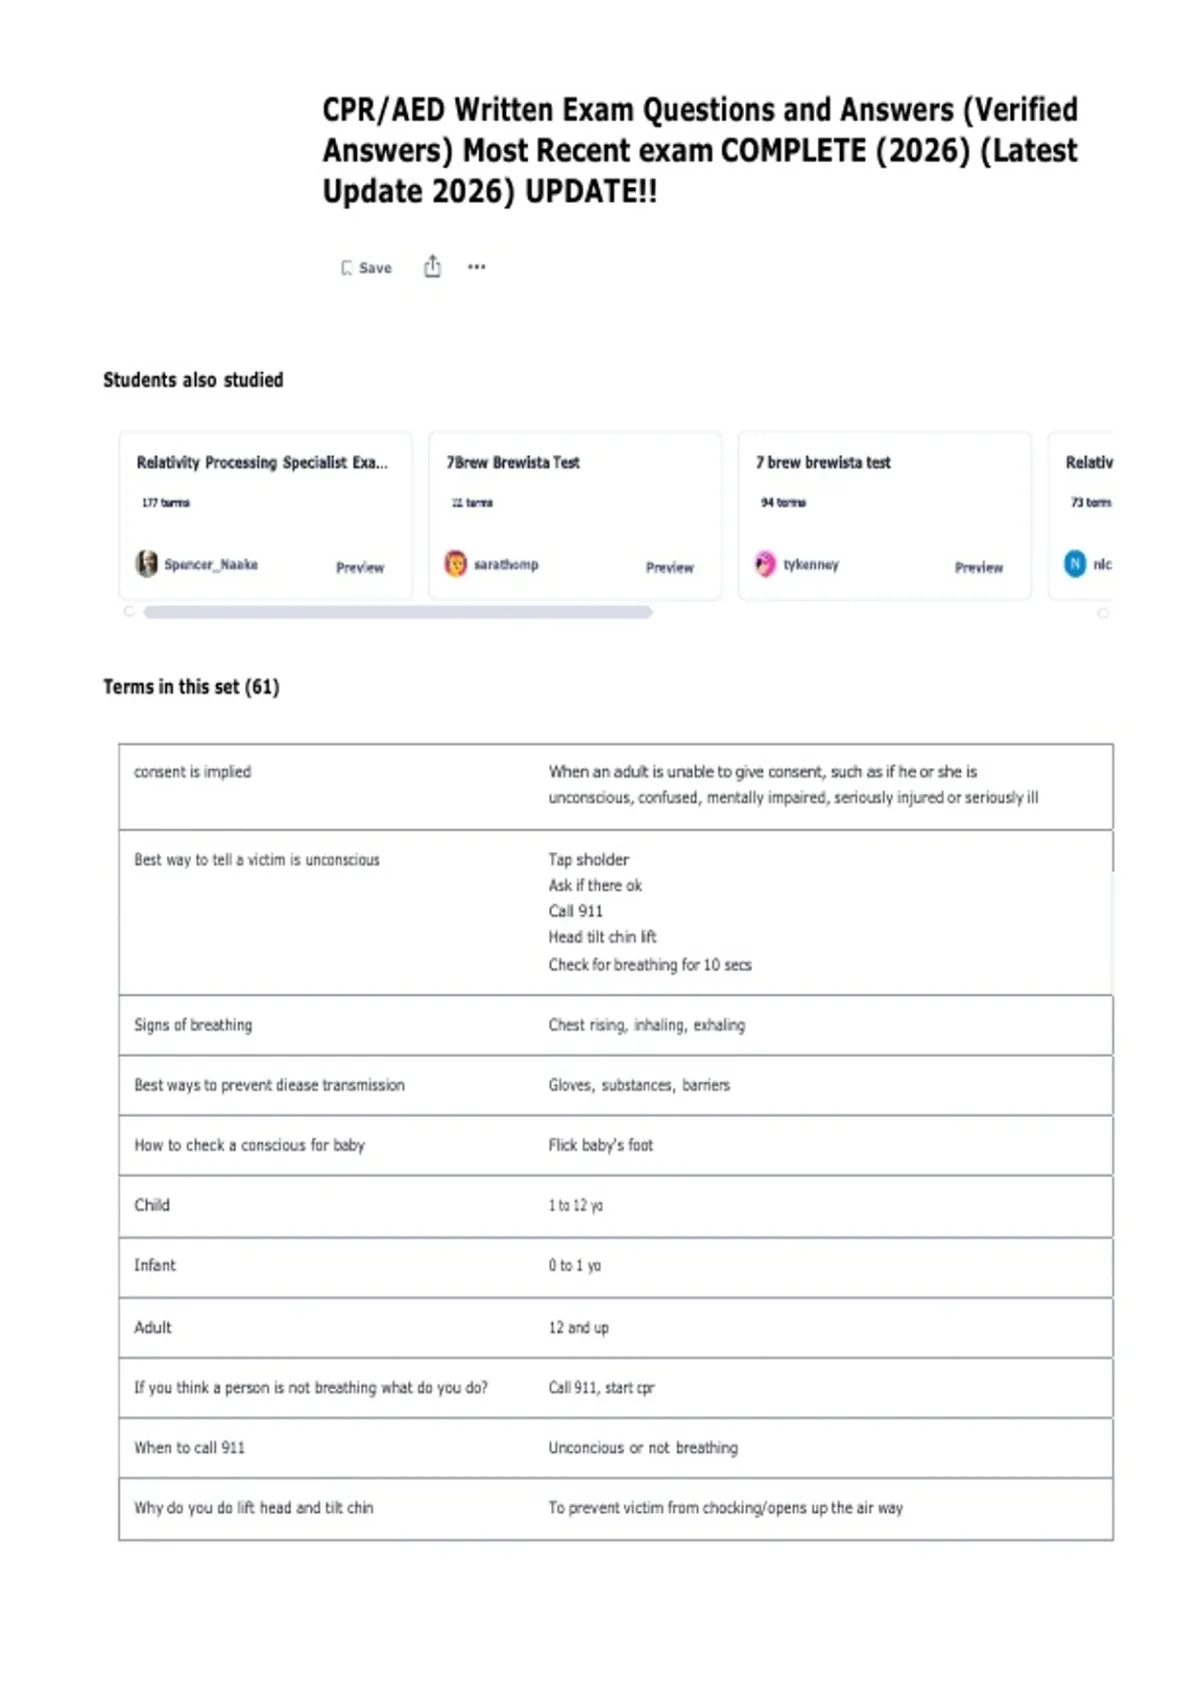The height and width of the screenshot is (1700, 1200).
Task: Click the right scroll arrow under cards
Action: pyautogui.click(x=1103, y=613)
